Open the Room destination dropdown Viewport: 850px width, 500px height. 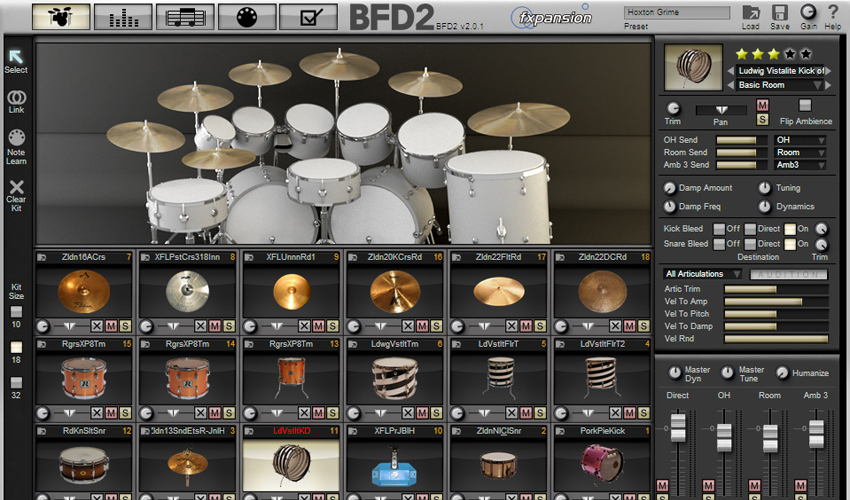pos(800,152)
